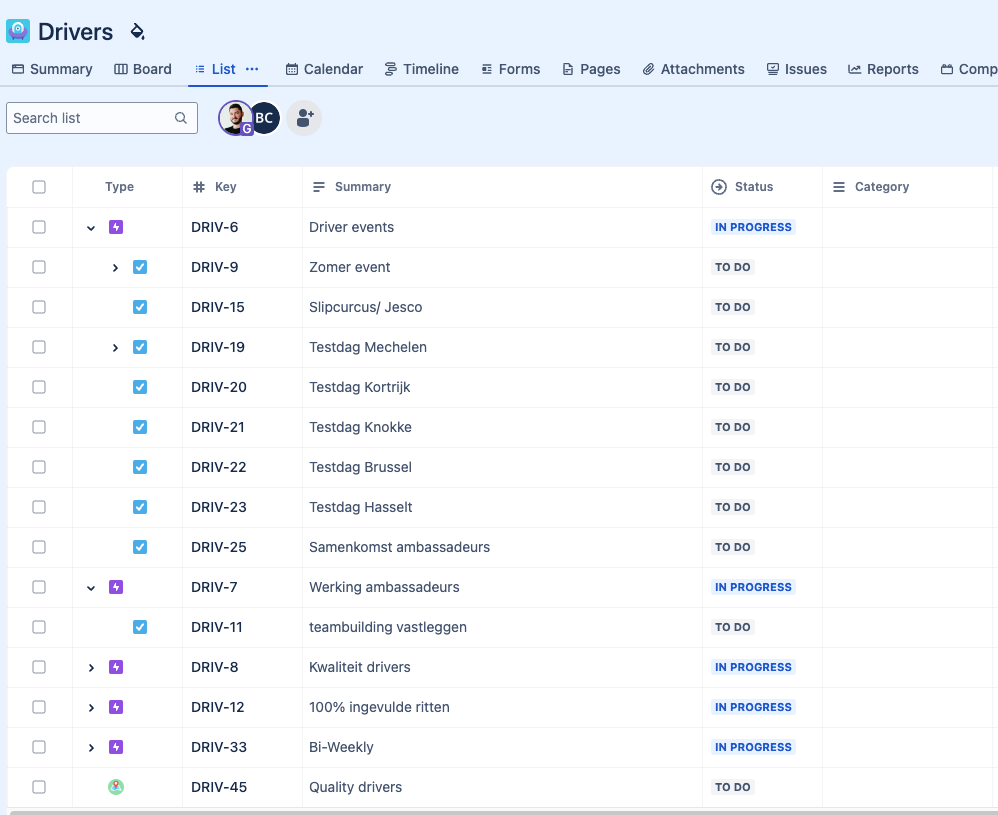Open issue key DRIV-25 link

point(218,547)
